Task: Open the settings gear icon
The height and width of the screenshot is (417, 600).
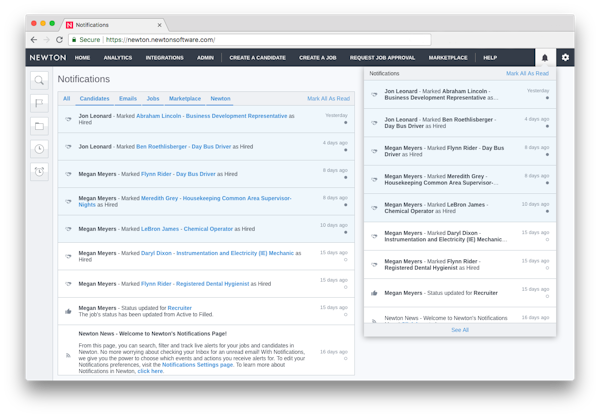Action: 565,58
